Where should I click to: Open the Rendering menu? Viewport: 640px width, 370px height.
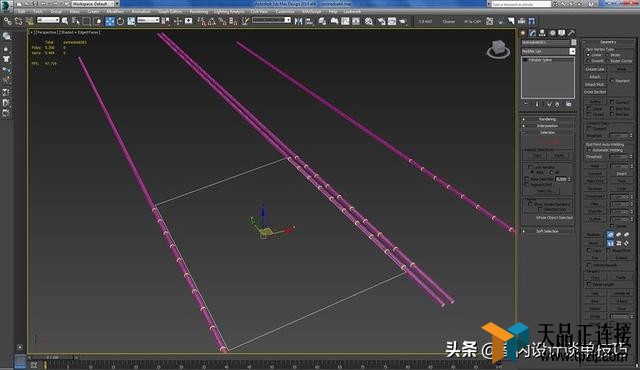pos(199,12)
